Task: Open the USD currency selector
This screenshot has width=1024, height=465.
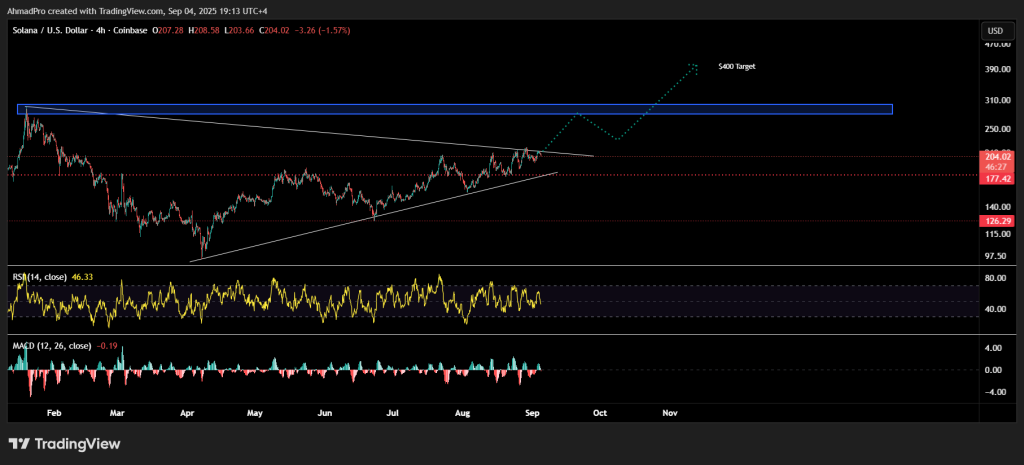Action: tap(994, 31)
